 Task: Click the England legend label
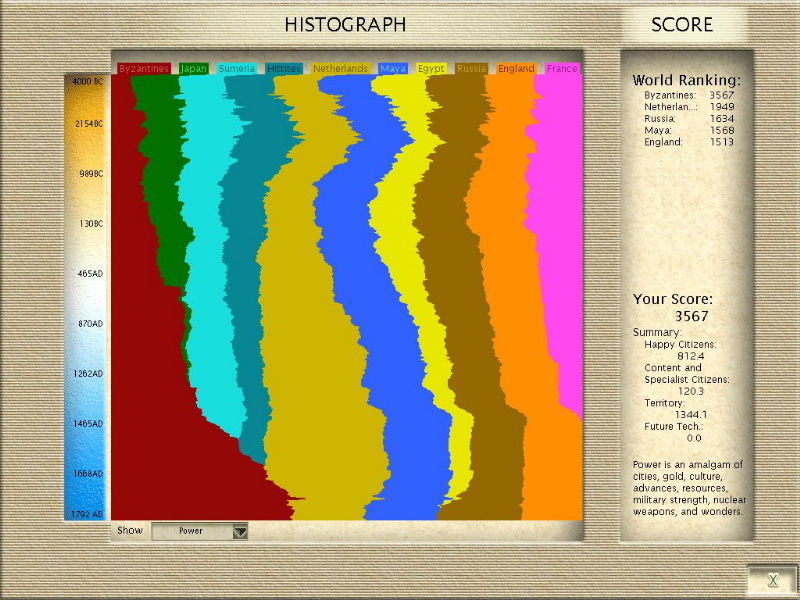[x=516, y=69]
